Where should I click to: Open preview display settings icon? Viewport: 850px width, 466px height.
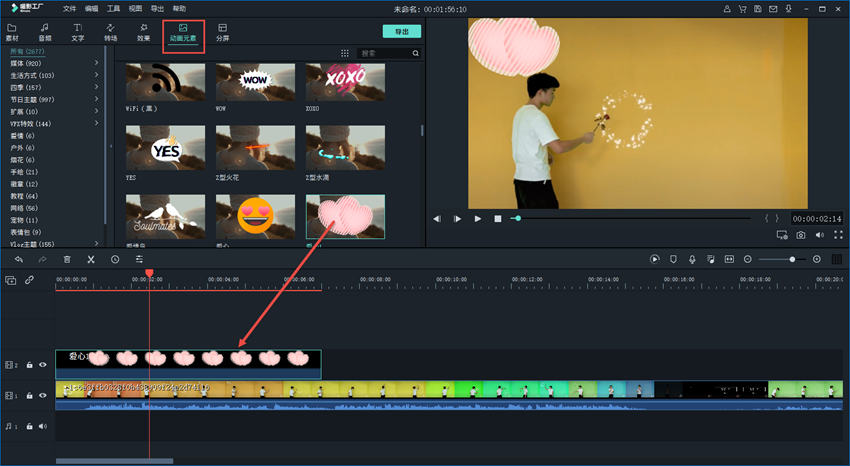(782, 235)
